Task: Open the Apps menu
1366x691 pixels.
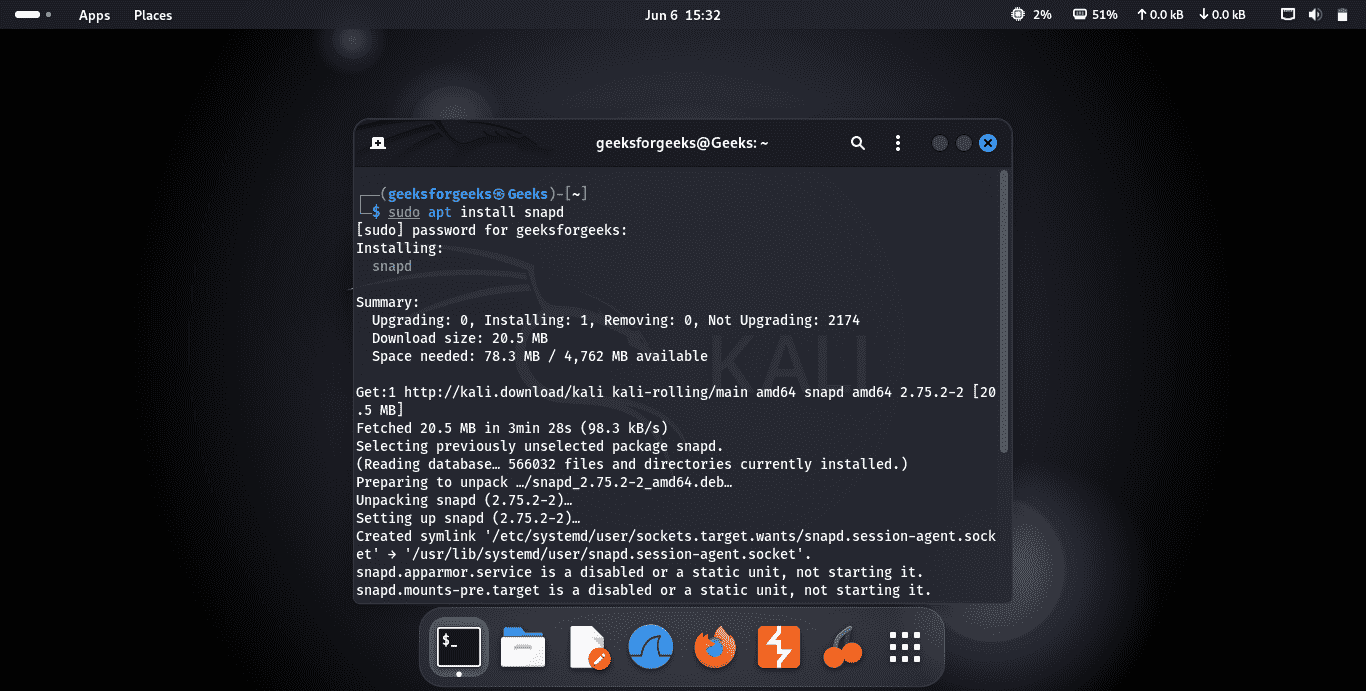Action: (94, 15)
